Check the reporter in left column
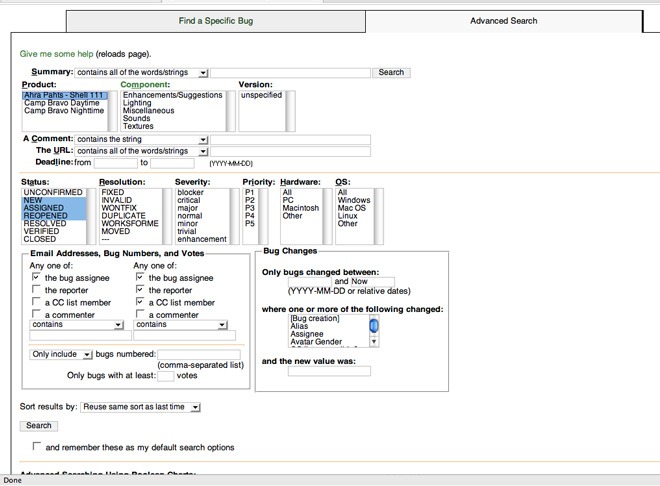Screen dimensions: 660x486 pos(36,289)
